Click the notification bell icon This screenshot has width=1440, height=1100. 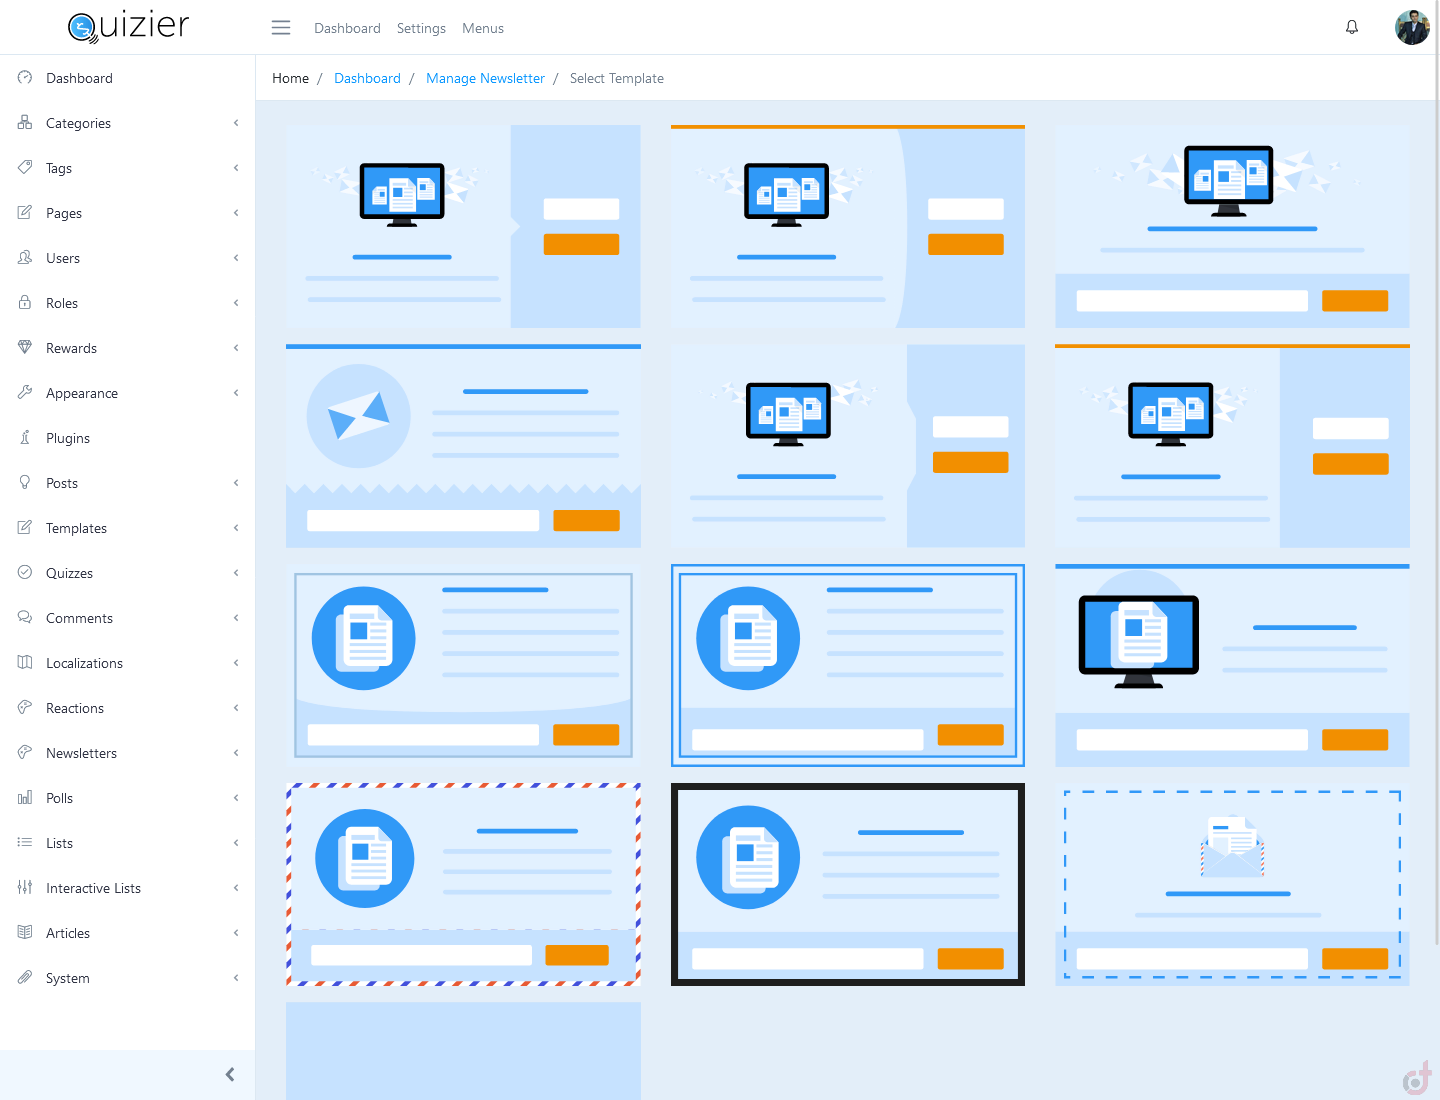(x=1352, y=27)
